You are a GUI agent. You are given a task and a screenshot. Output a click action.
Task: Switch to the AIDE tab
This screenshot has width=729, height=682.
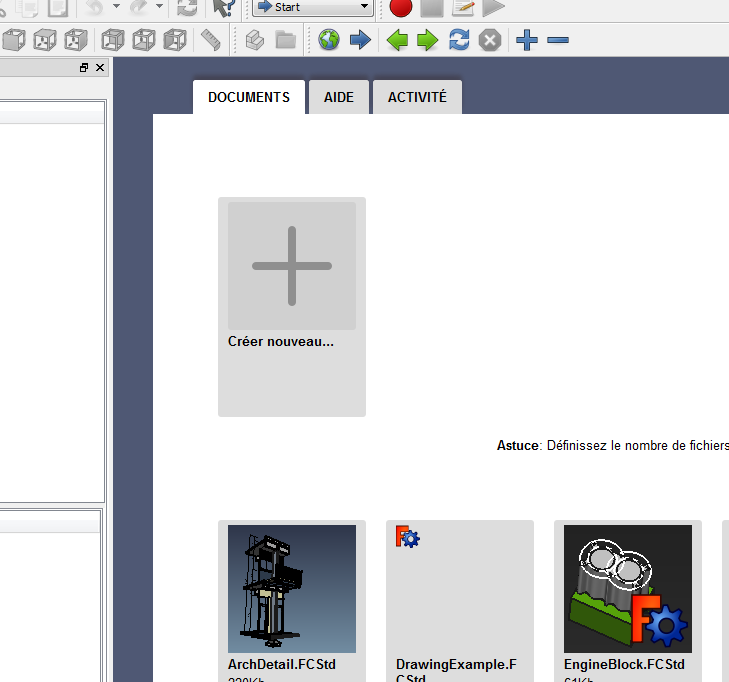[x=339, y=97]
